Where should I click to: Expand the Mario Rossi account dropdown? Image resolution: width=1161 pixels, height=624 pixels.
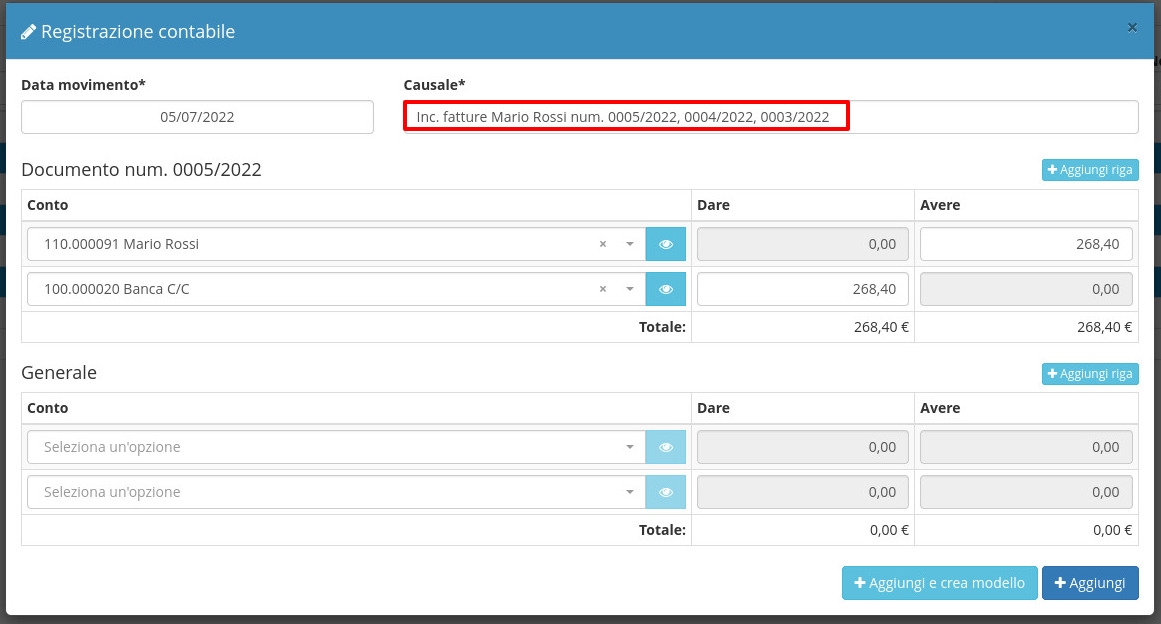(630, 244)
